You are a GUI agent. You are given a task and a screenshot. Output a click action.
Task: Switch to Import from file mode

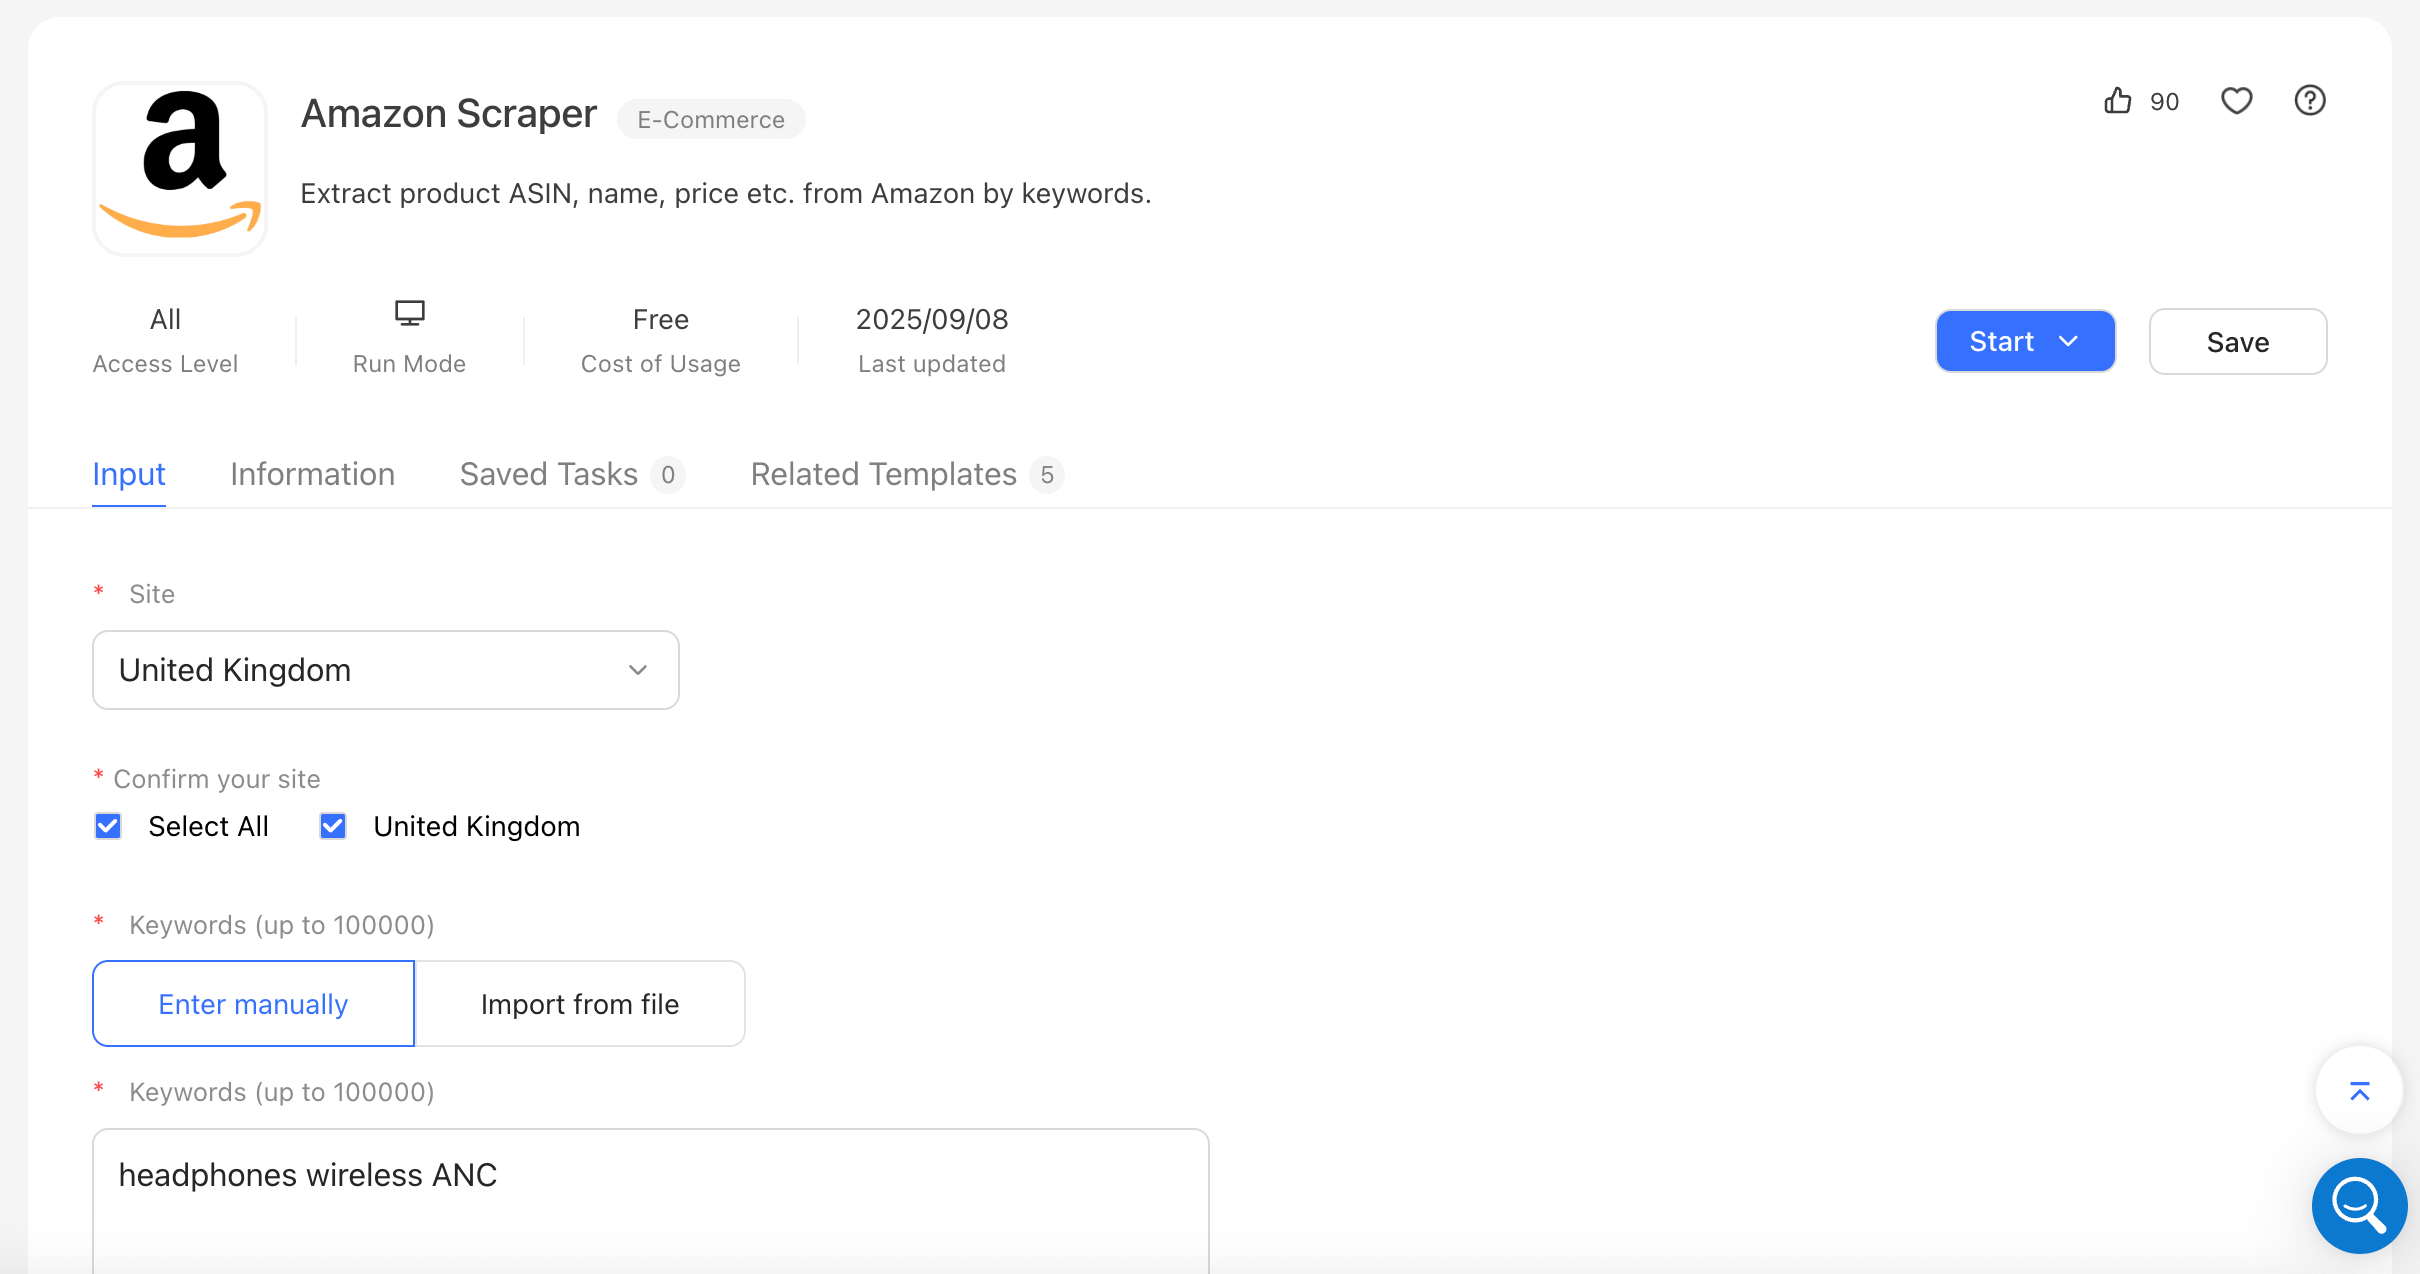[x=579, y=1003]
